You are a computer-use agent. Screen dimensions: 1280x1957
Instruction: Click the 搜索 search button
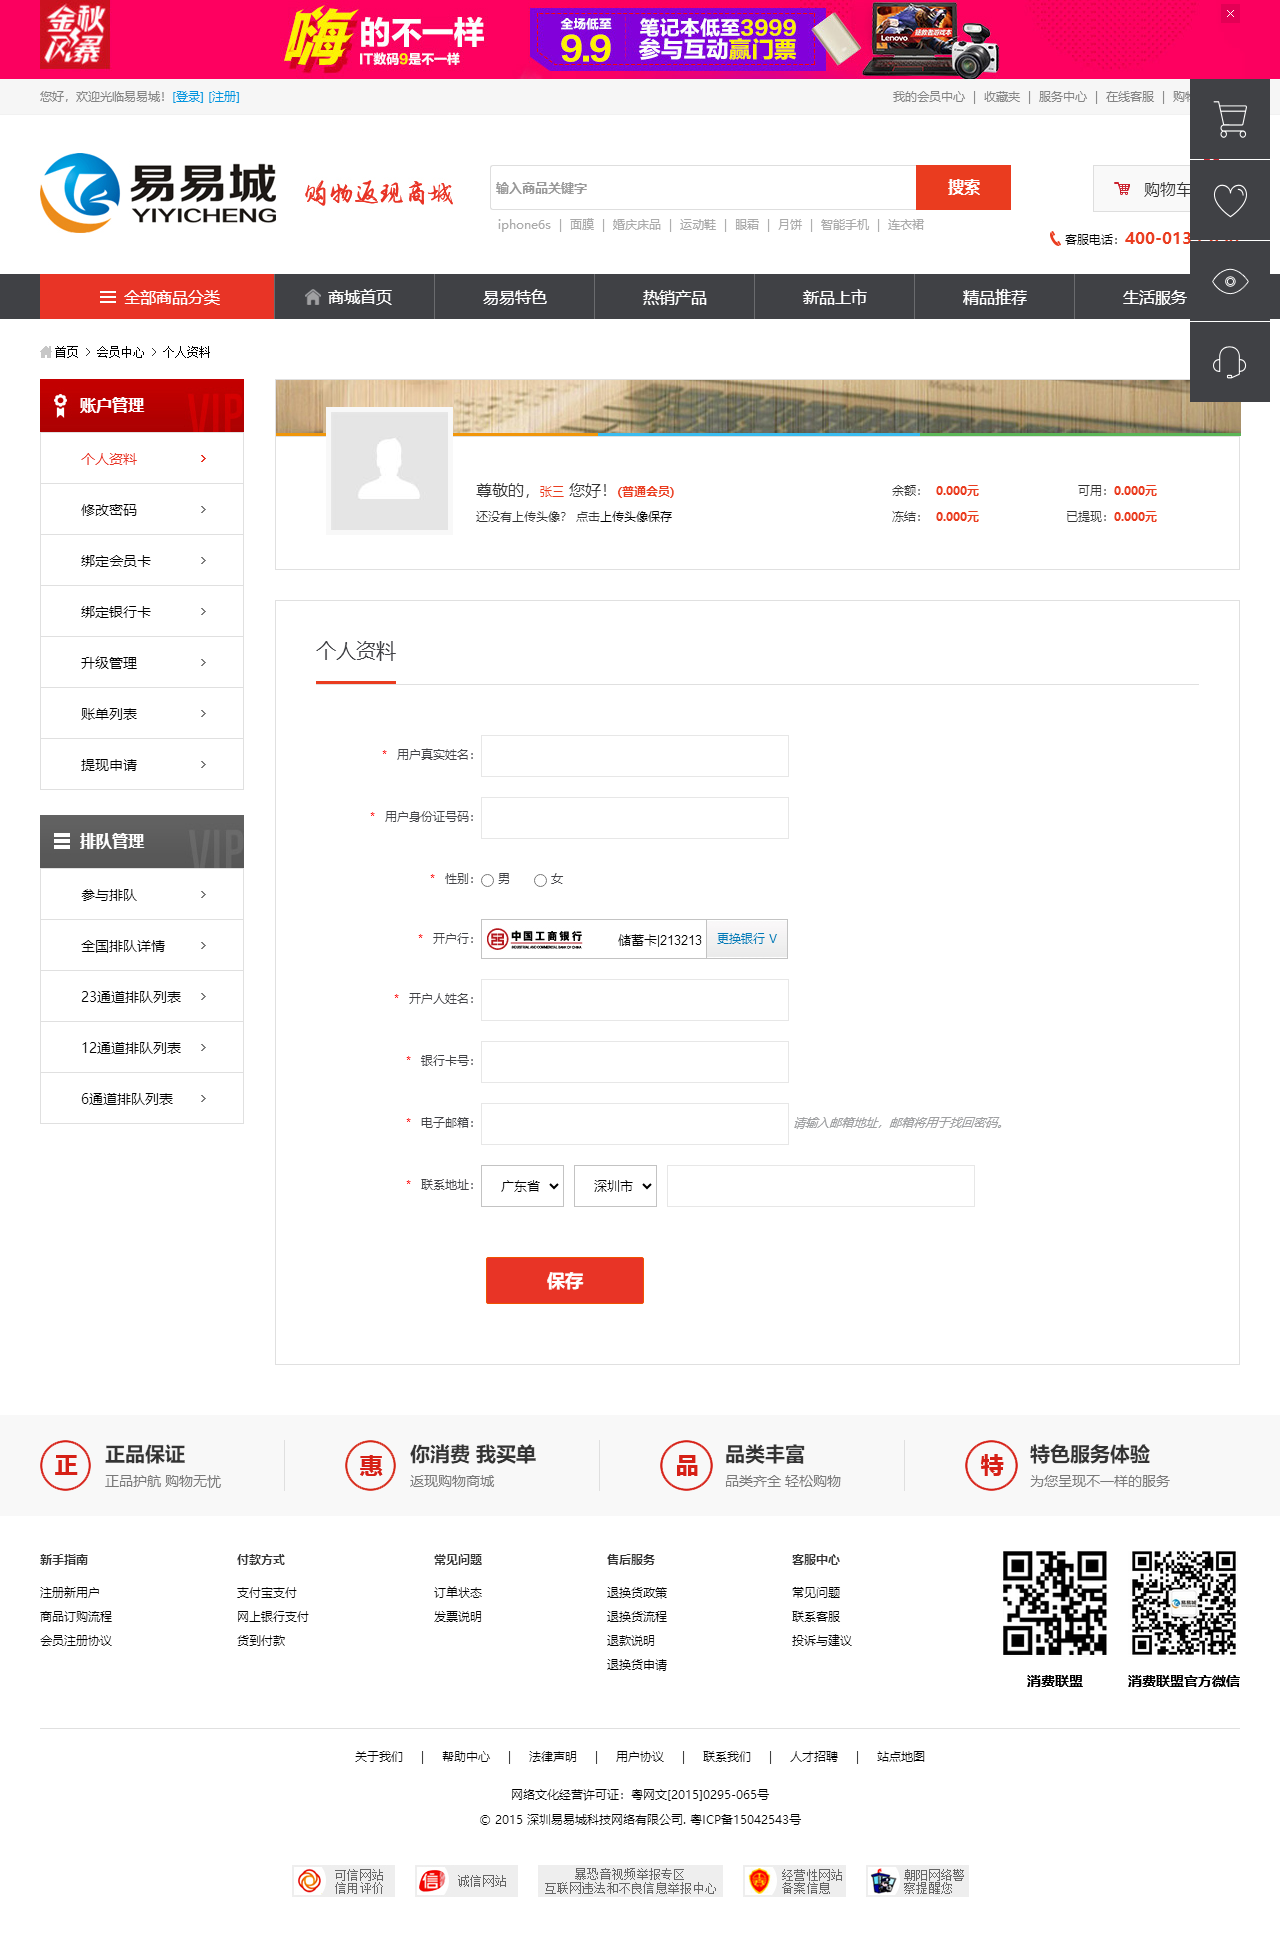click(963, 187)
